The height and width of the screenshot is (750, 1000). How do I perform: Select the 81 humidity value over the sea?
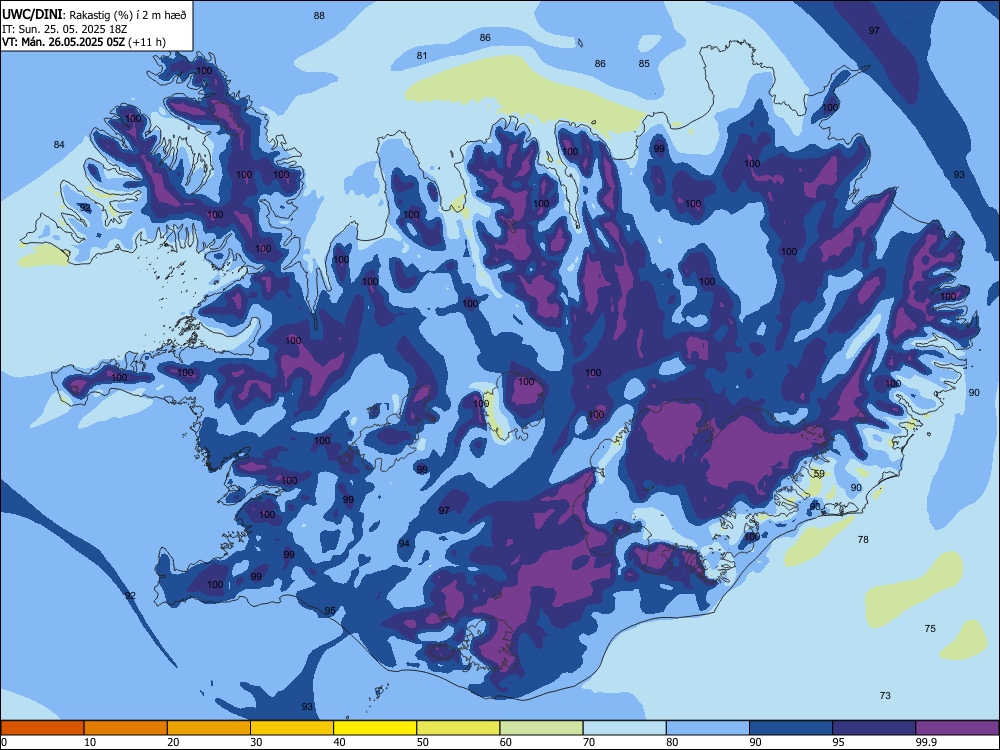coord(422,55)
